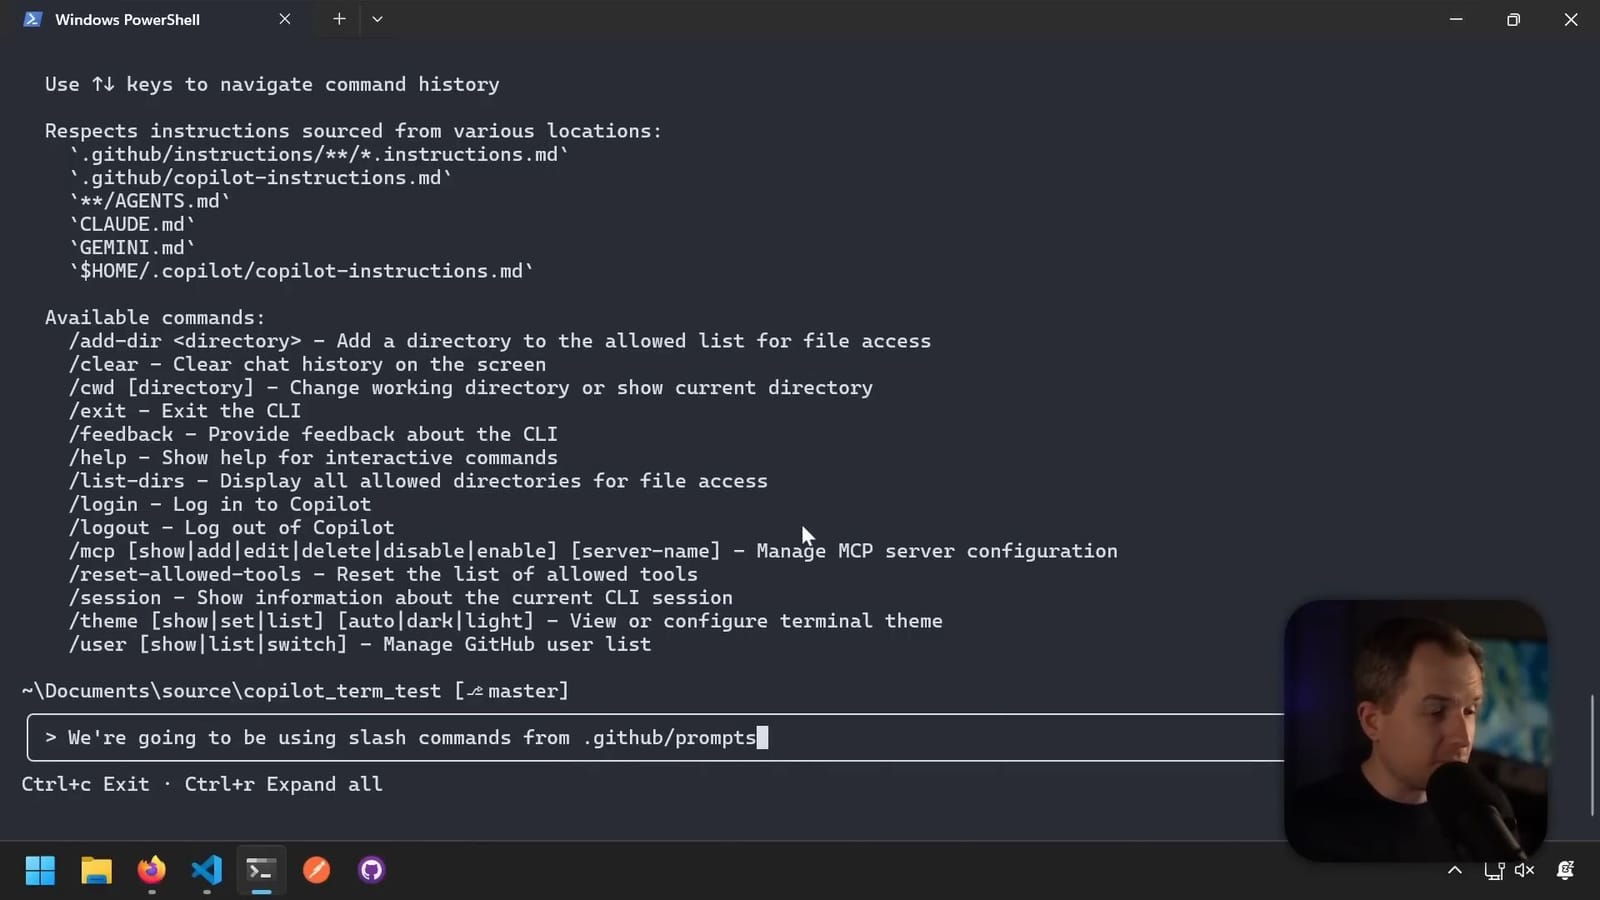Screen dimensions: 1600x900
Task: Open a new terminal tab with the plus button
Action: pyautogui.click(x=339, y=18)
